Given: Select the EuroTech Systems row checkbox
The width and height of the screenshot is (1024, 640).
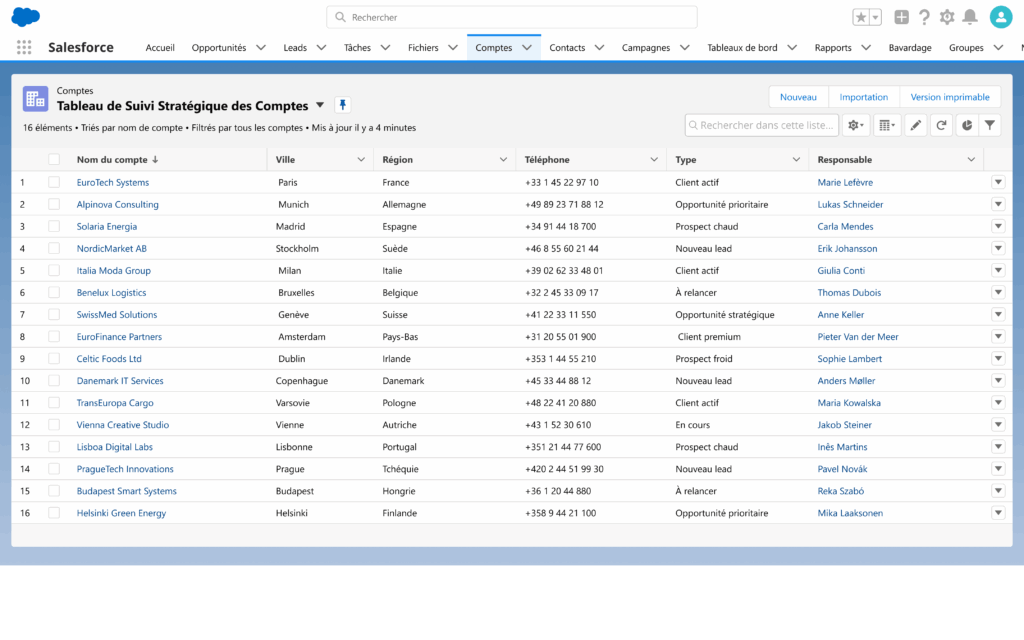Looking at the screenshot, I should (54, 182).
